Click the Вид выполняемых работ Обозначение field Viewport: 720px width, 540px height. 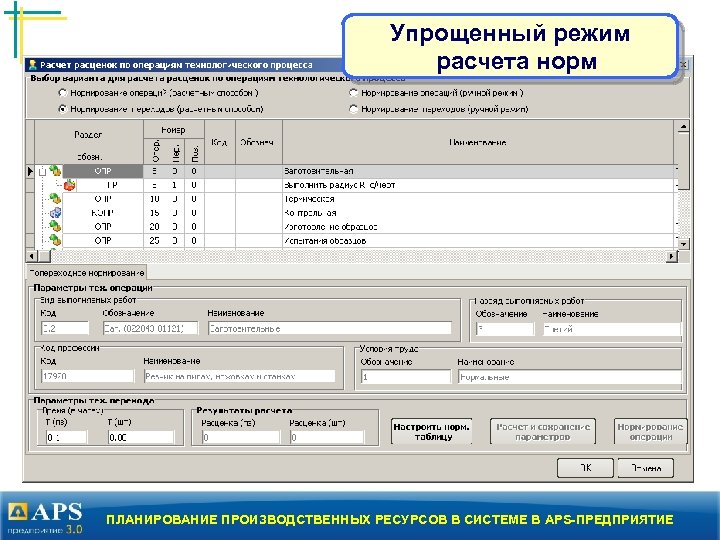click(150, 329)
